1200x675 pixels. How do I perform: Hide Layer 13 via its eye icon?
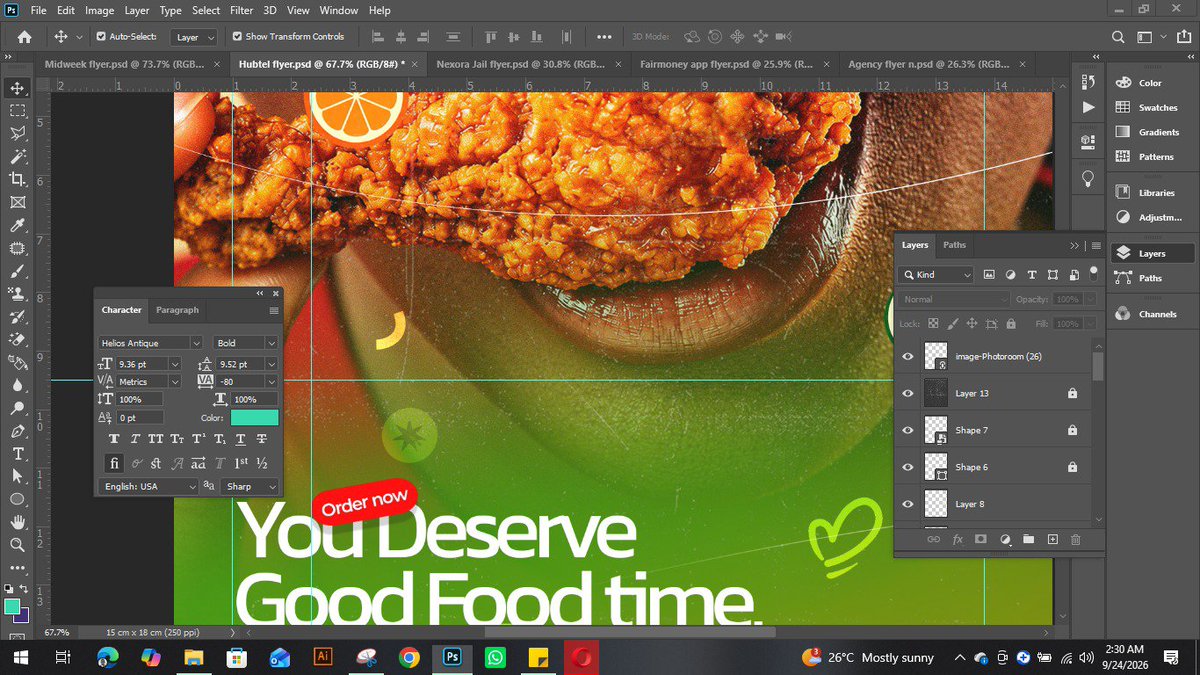point(908,394)
